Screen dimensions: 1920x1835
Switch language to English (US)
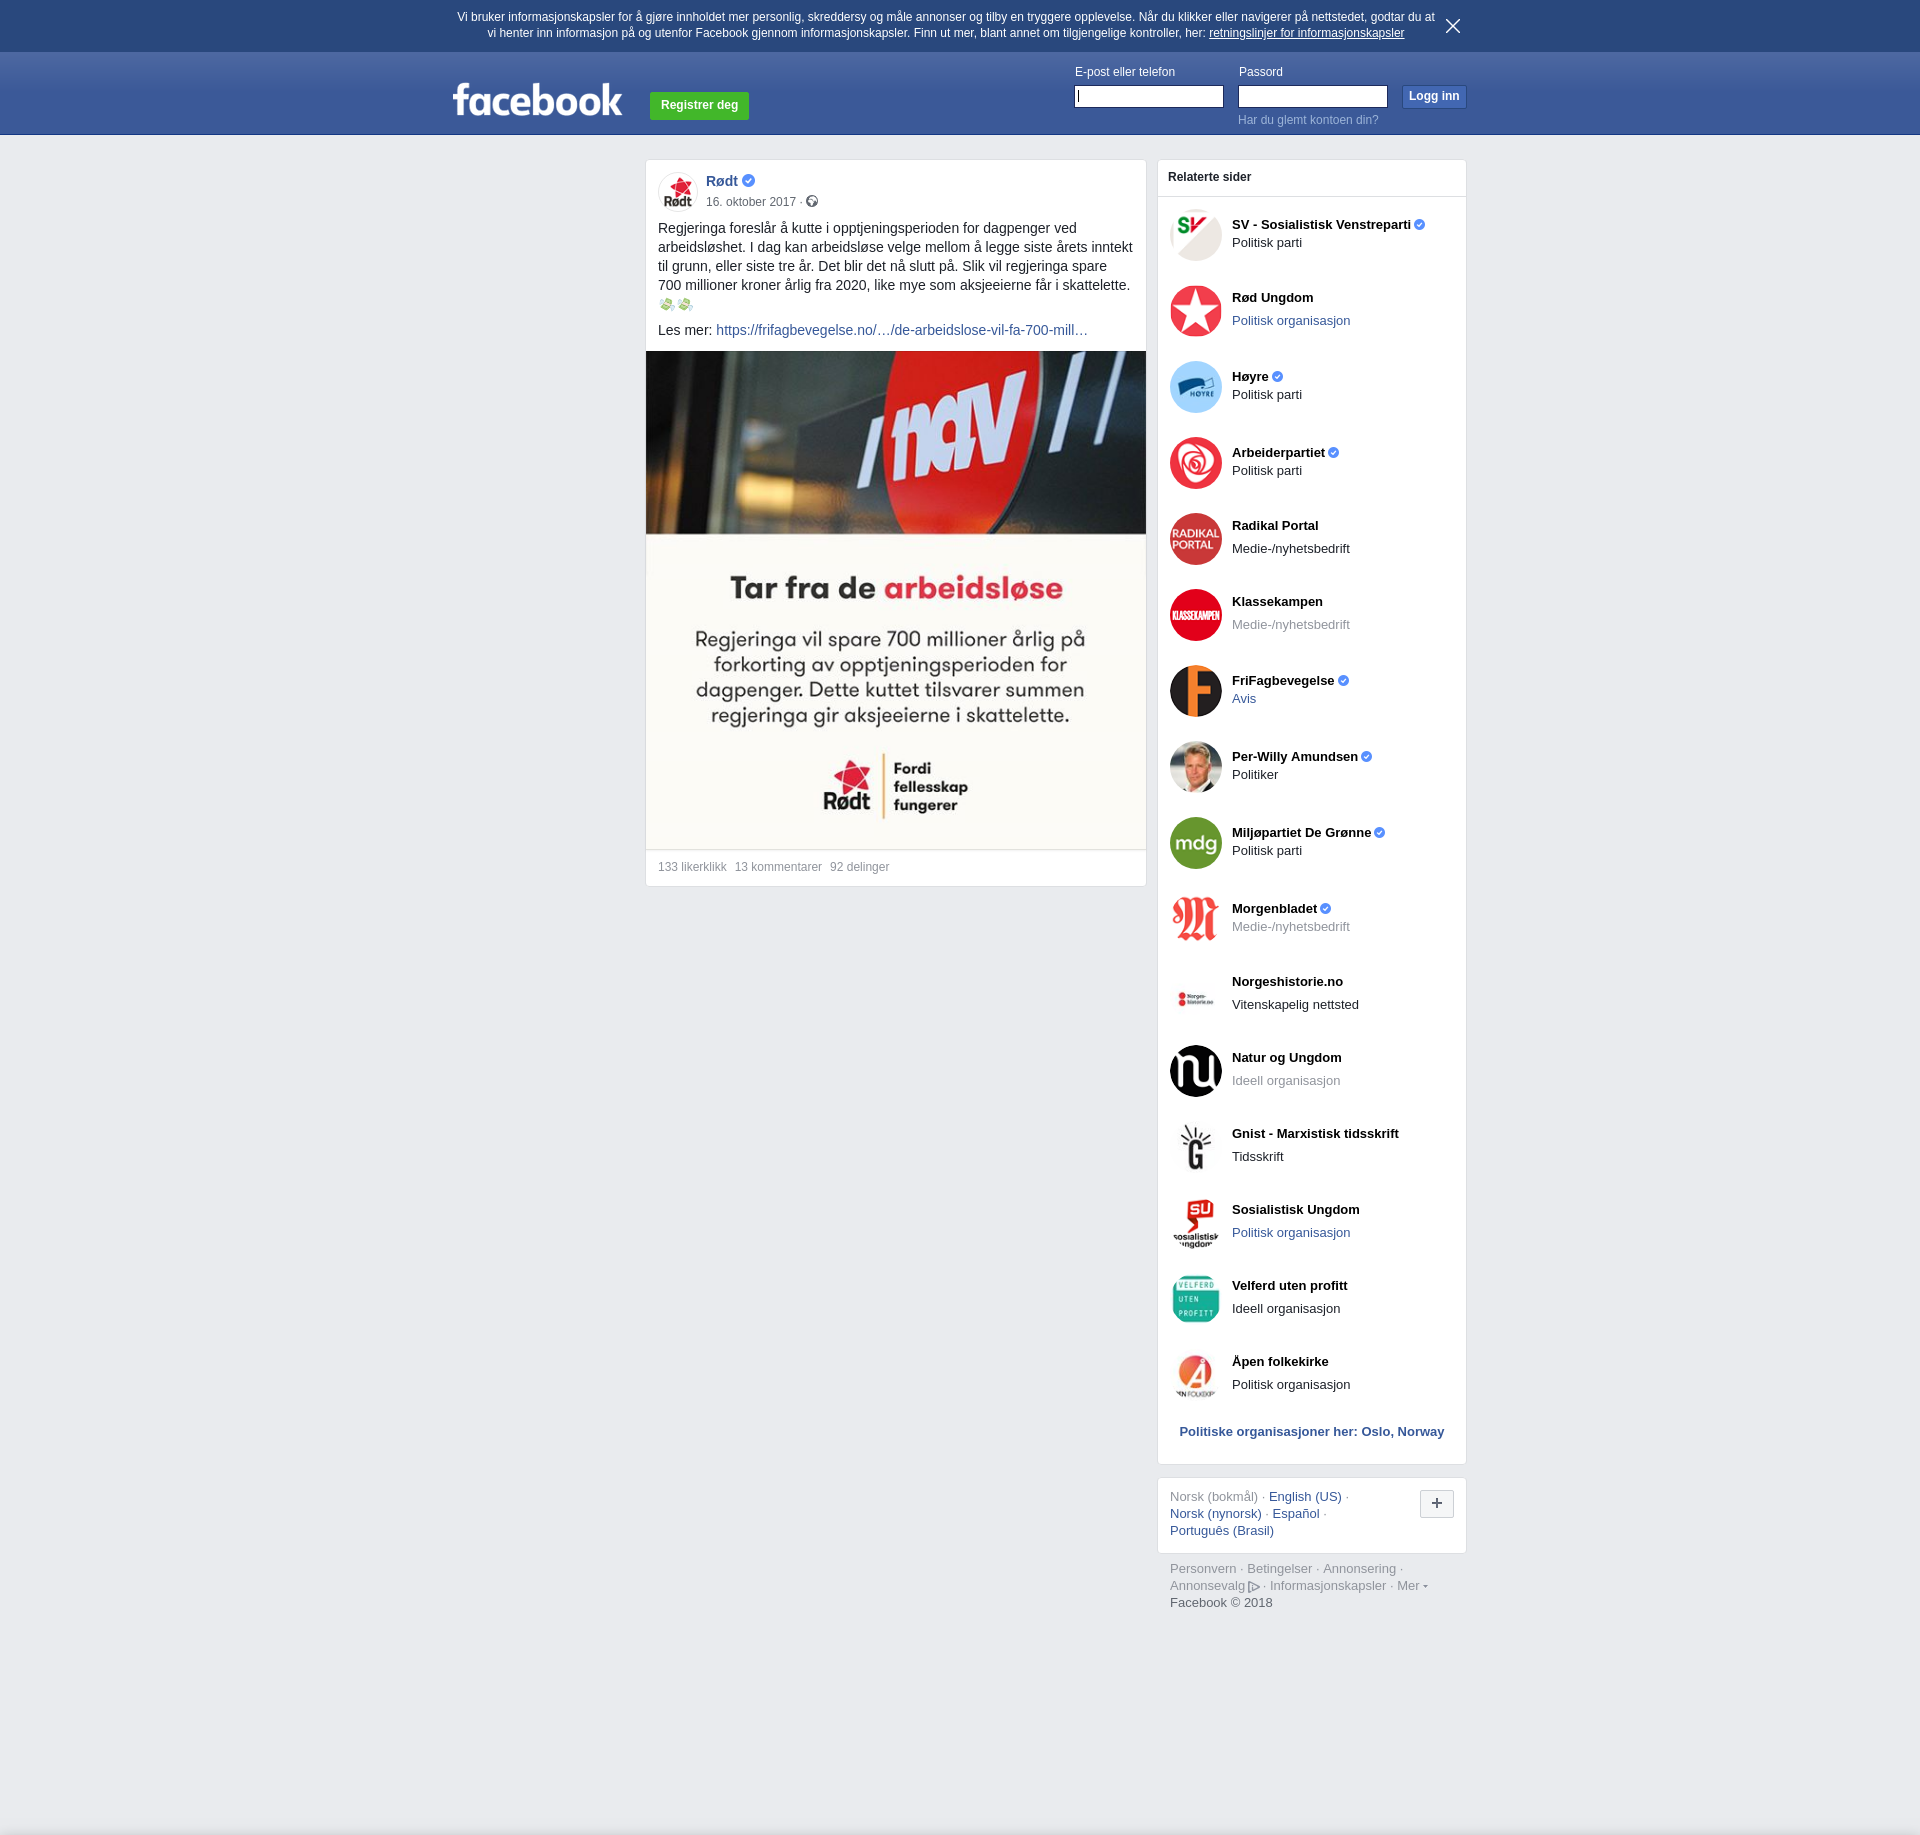pos(1304,1497)
